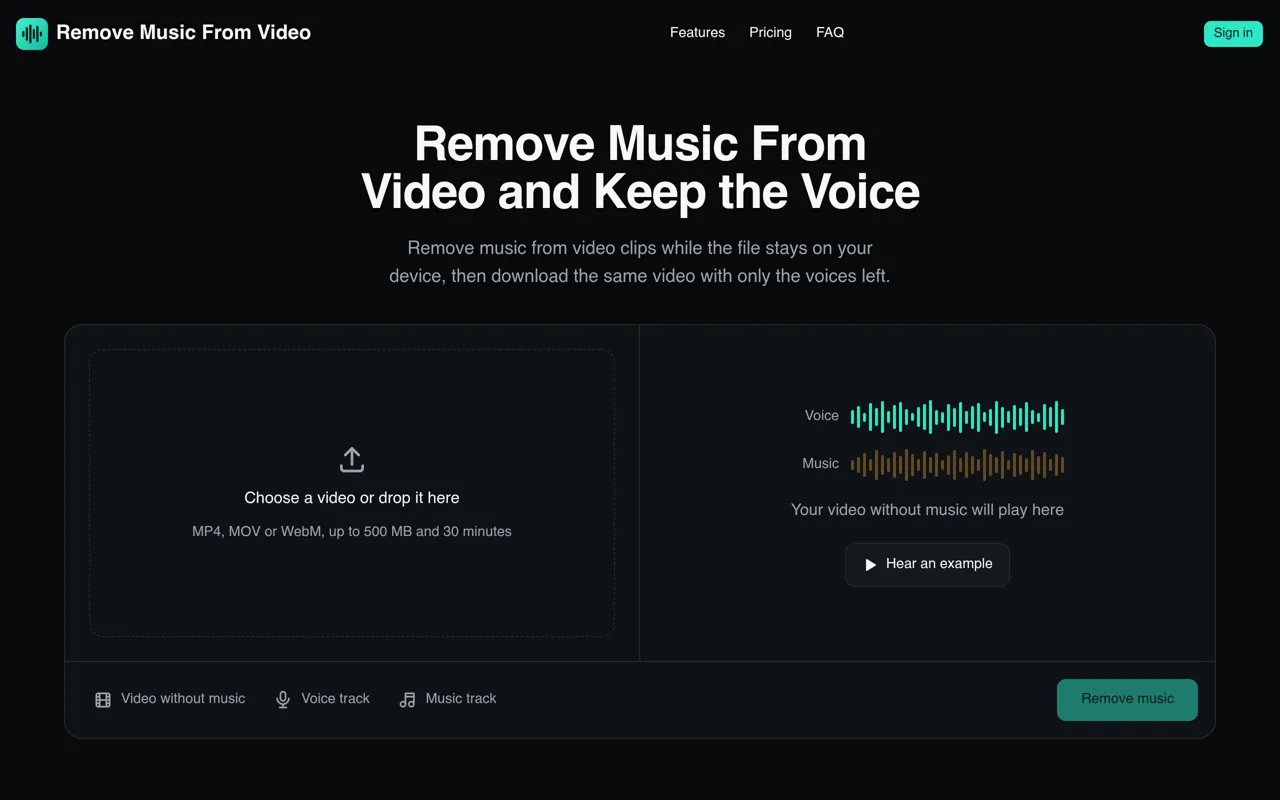The height and width of the screenshot is (800, 1280).
Task: Click the microphone icon beside Voice track
Action: click(283, 700)
